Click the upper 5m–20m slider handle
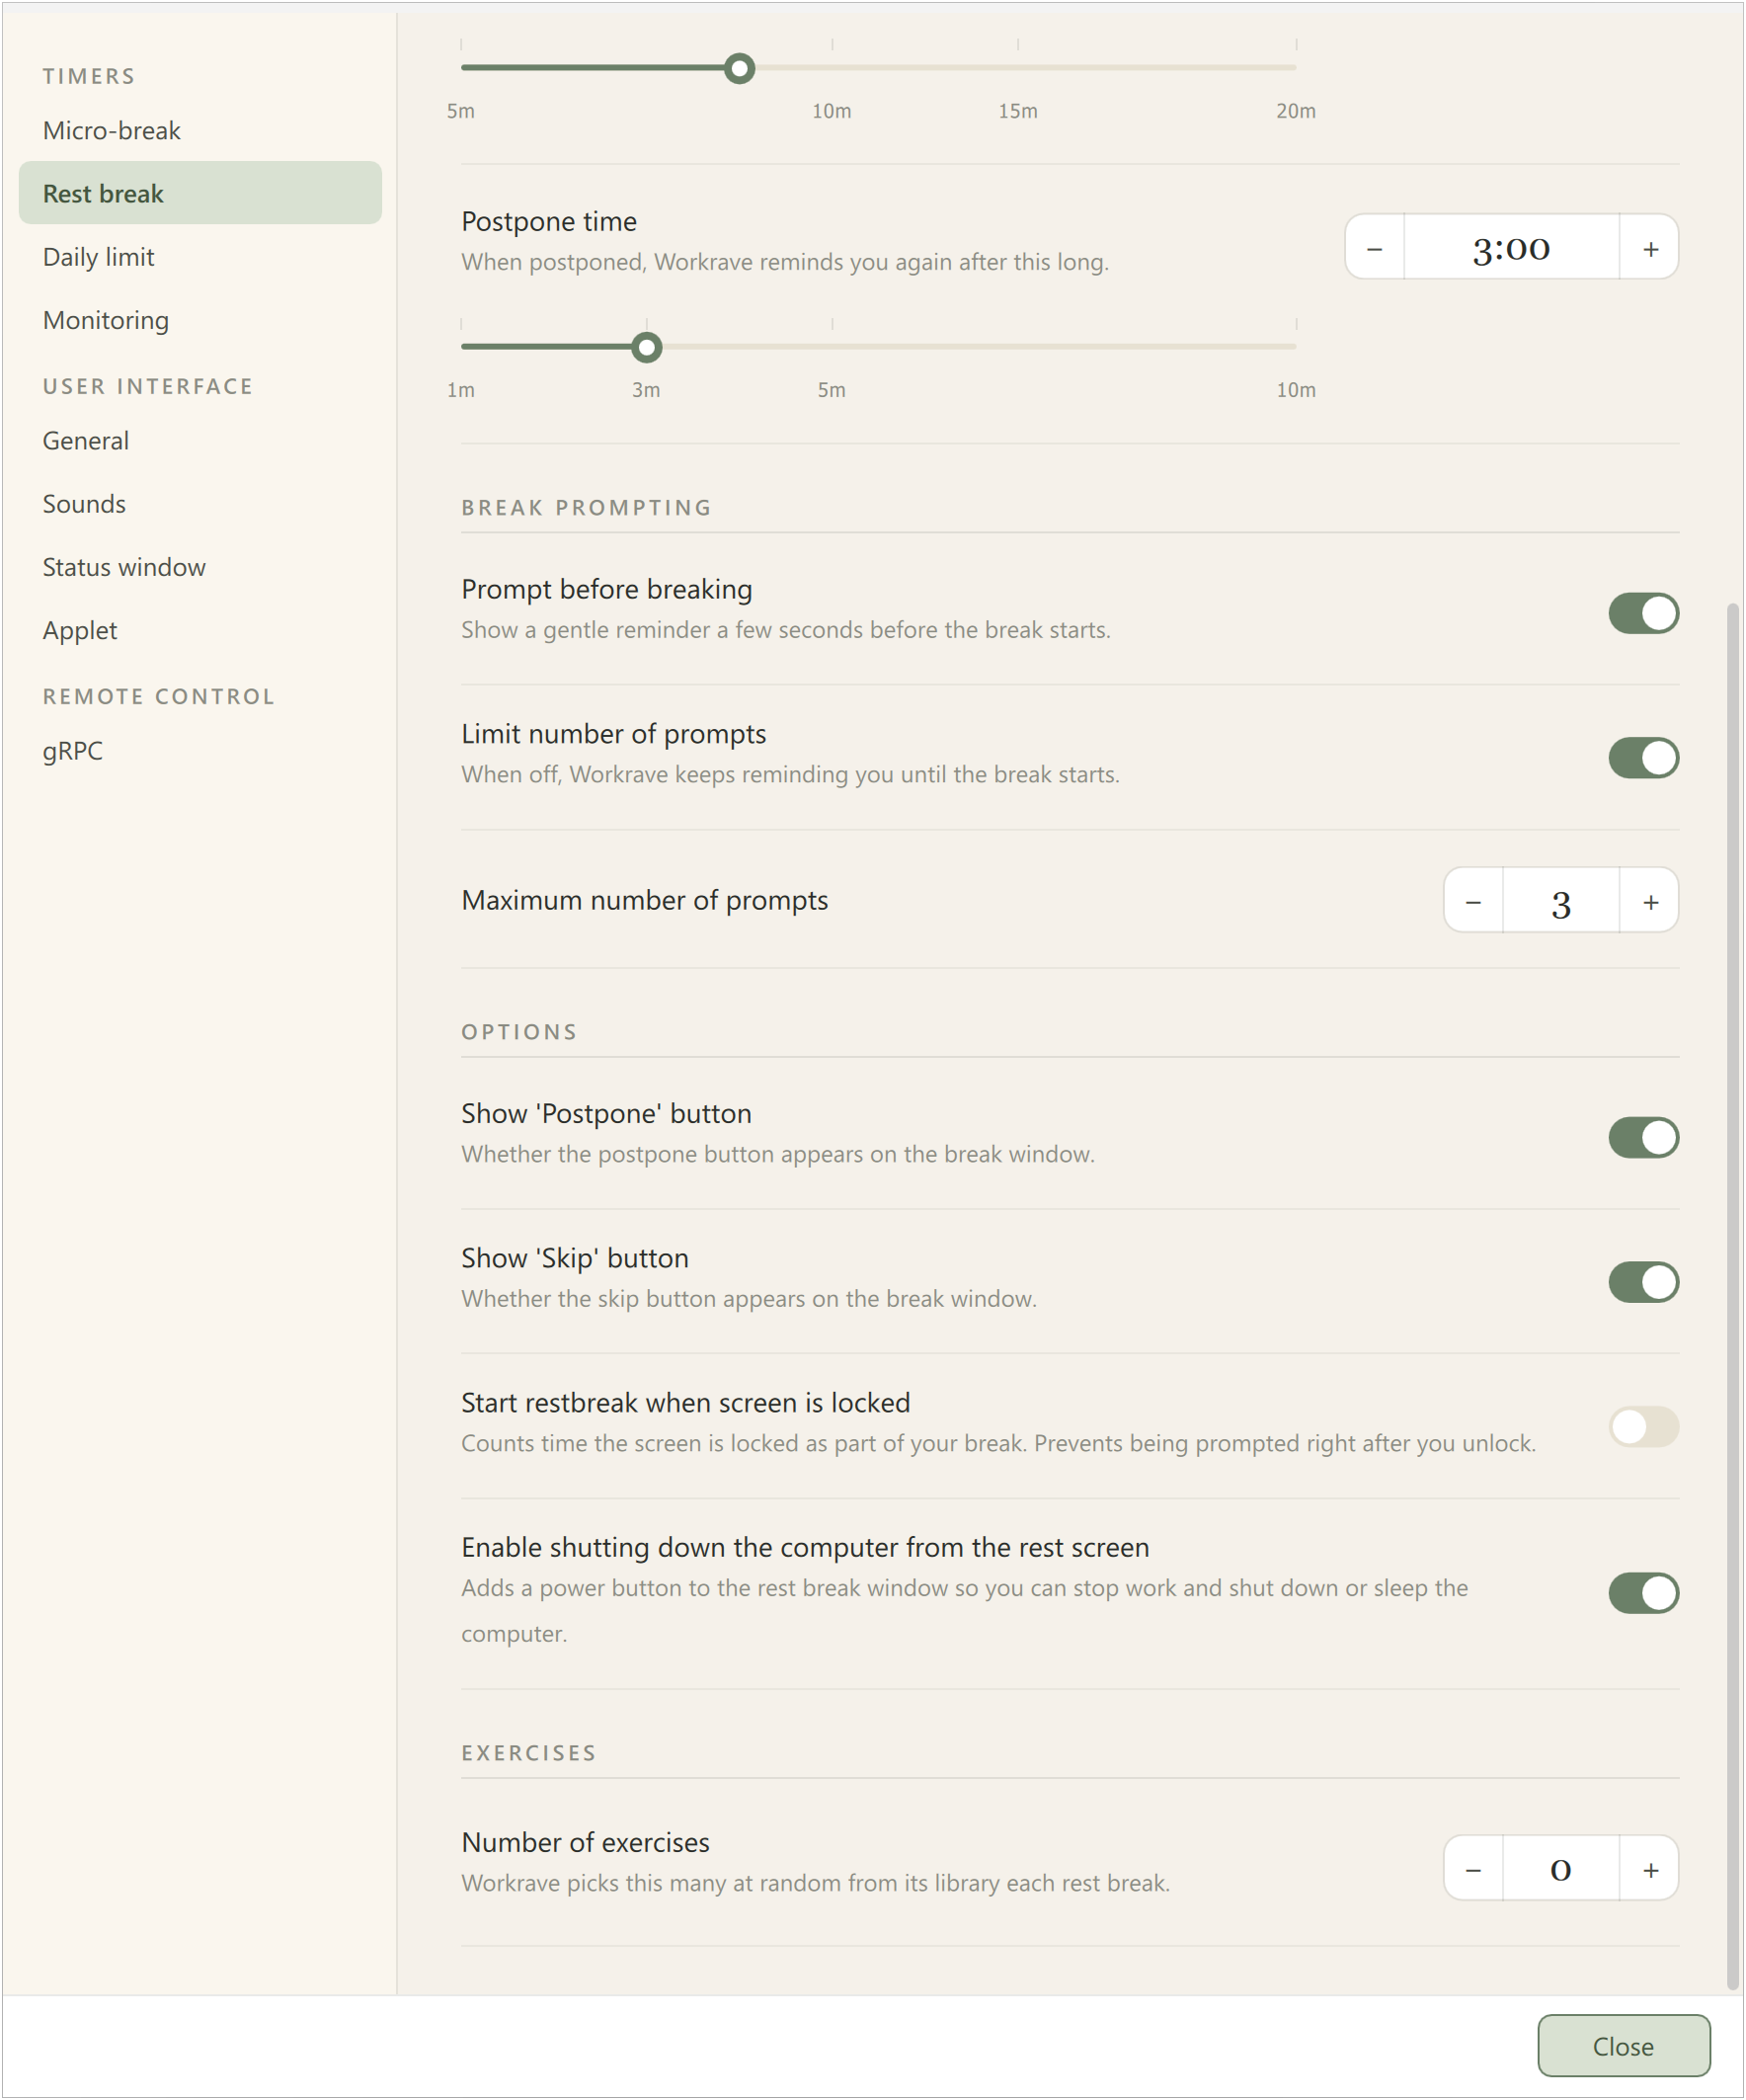The width and height of the screenshot is (1746, 2100). click(739, 69)
